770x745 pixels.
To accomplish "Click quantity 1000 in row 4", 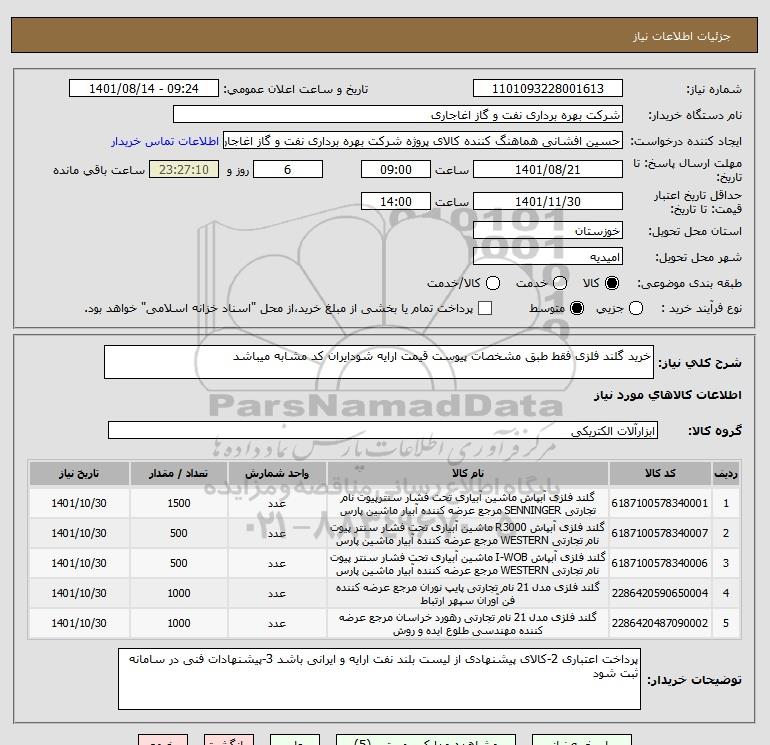I will [x=179, y=593].
